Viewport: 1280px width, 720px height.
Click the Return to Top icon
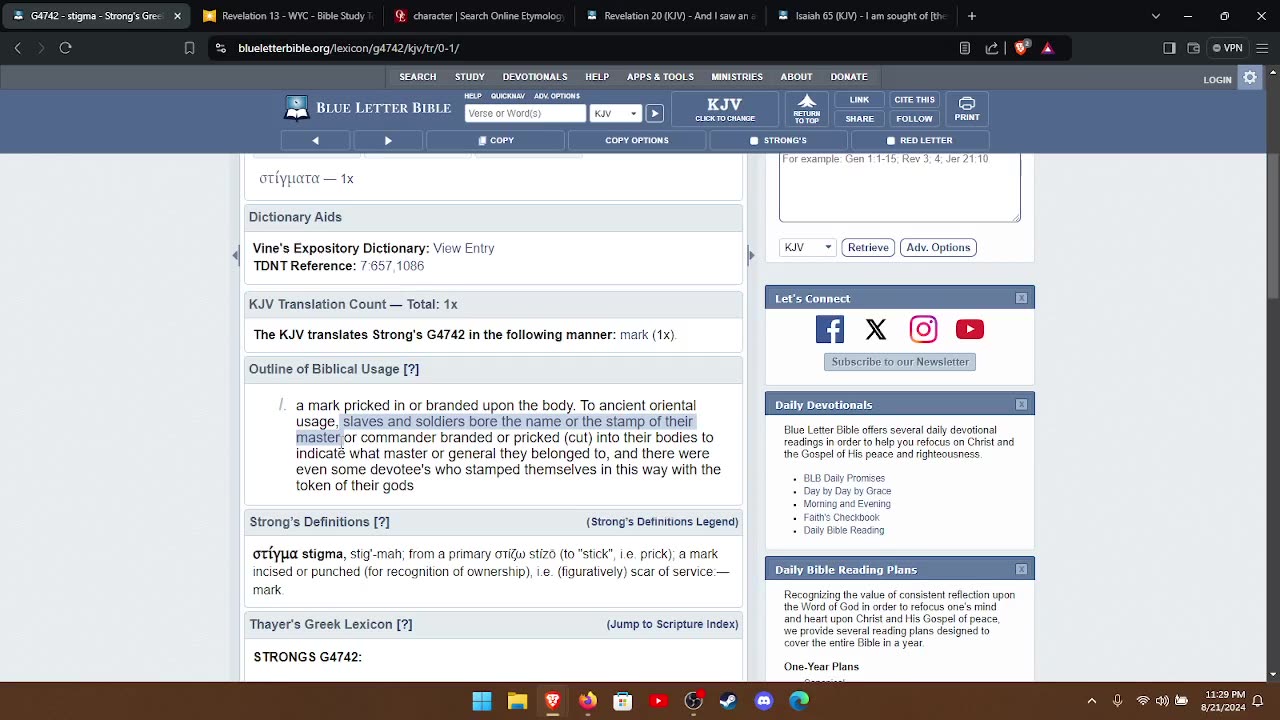point(807,109)
